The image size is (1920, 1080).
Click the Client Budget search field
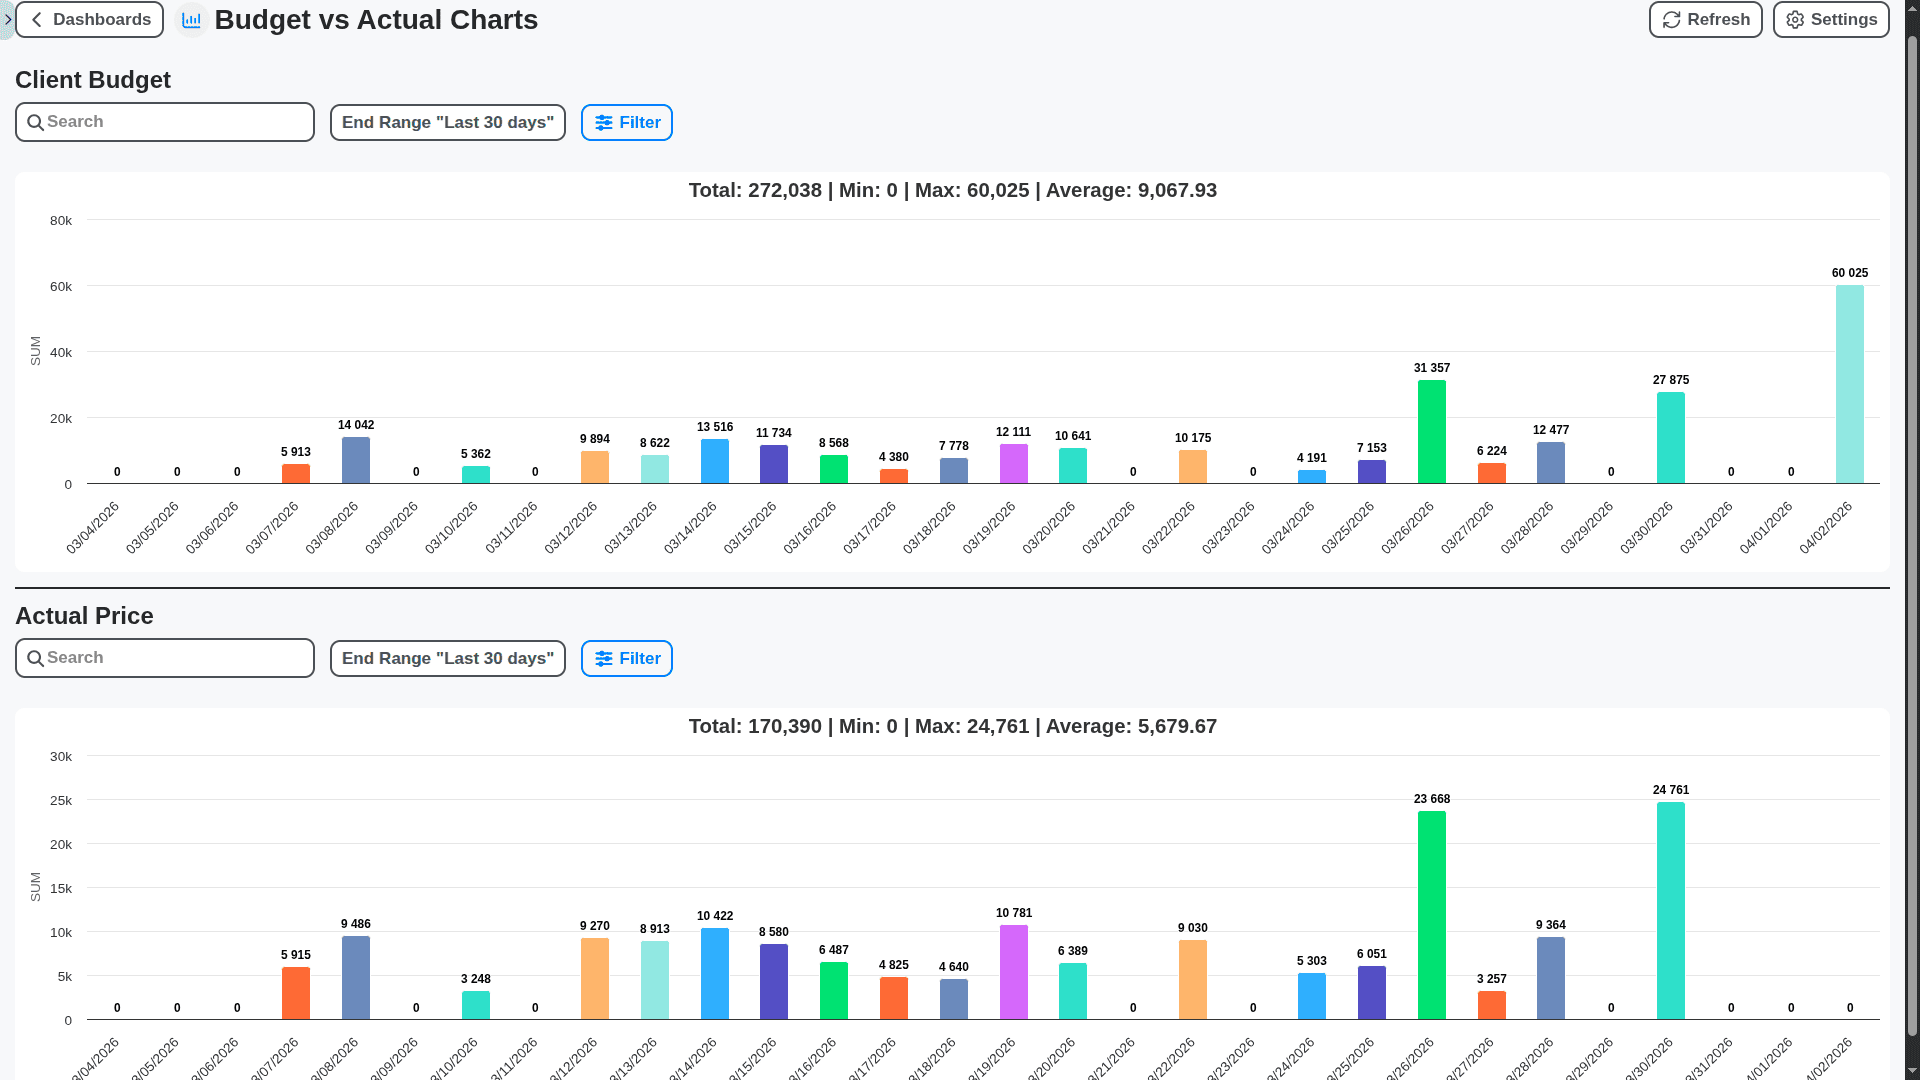[x=164, y=122]
